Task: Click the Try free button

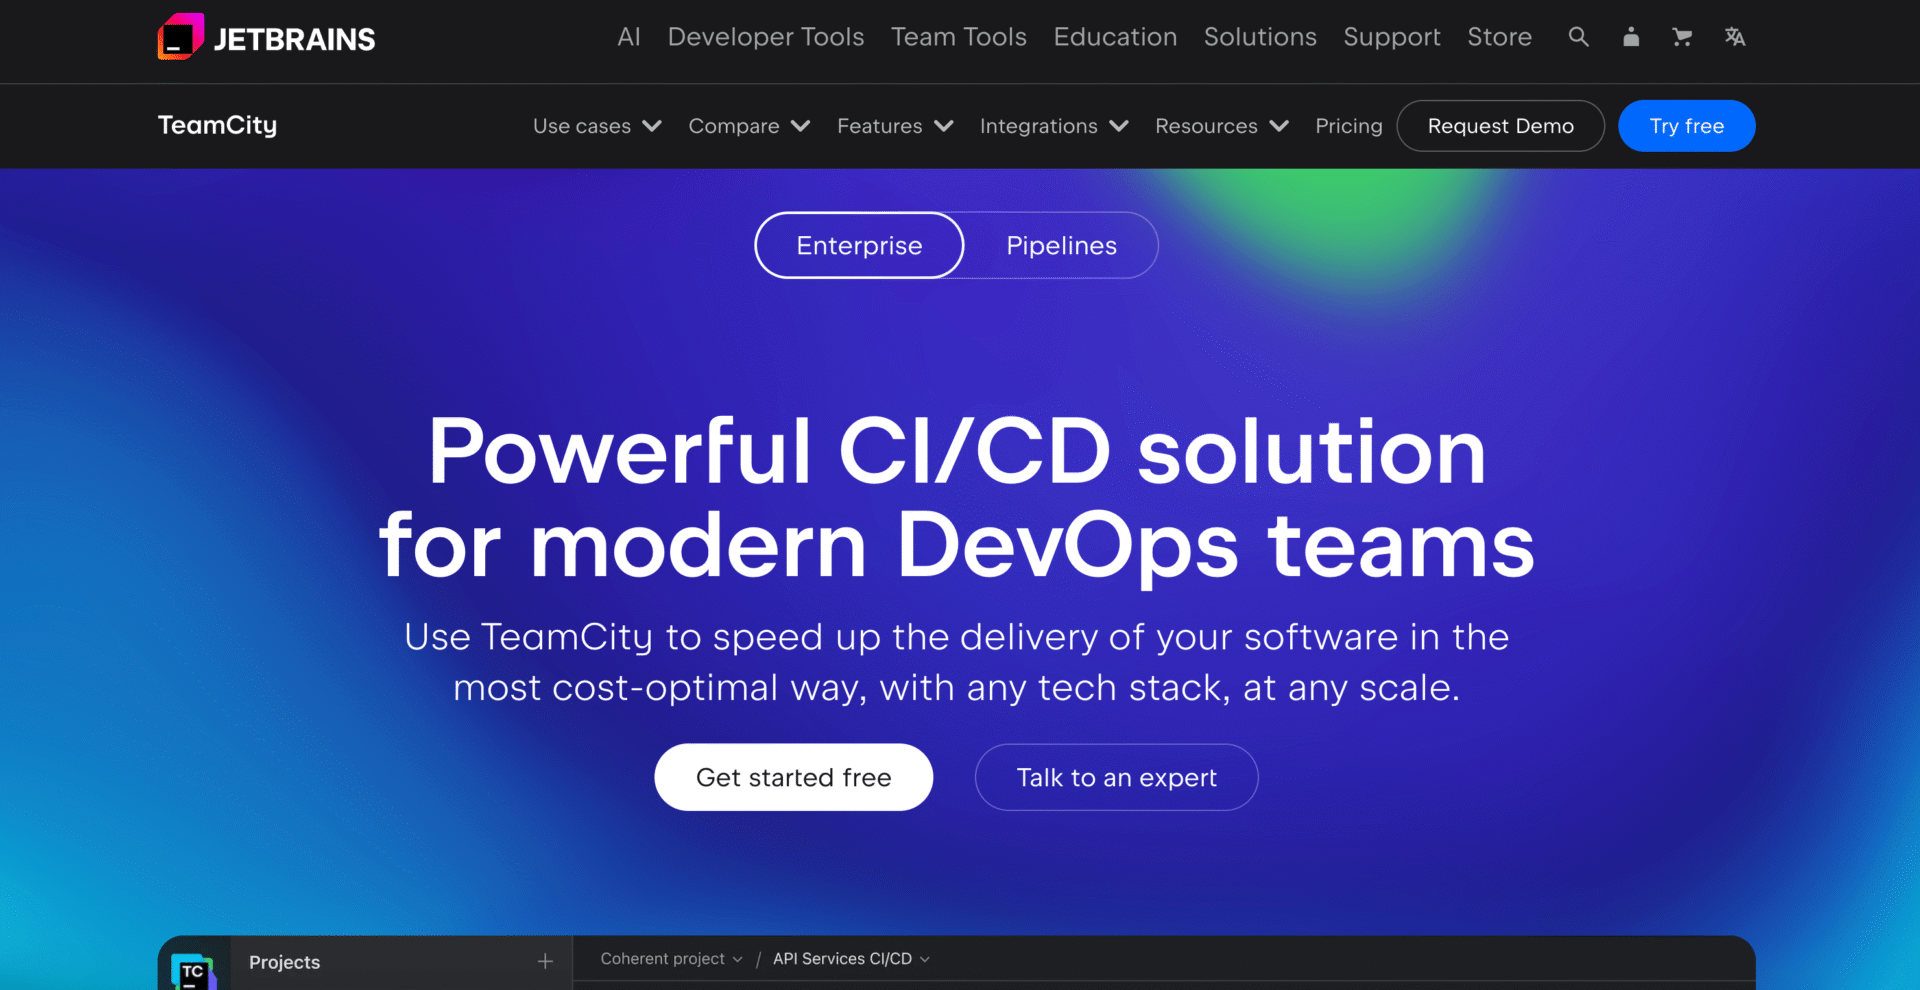Action: tap(1686, 125)
